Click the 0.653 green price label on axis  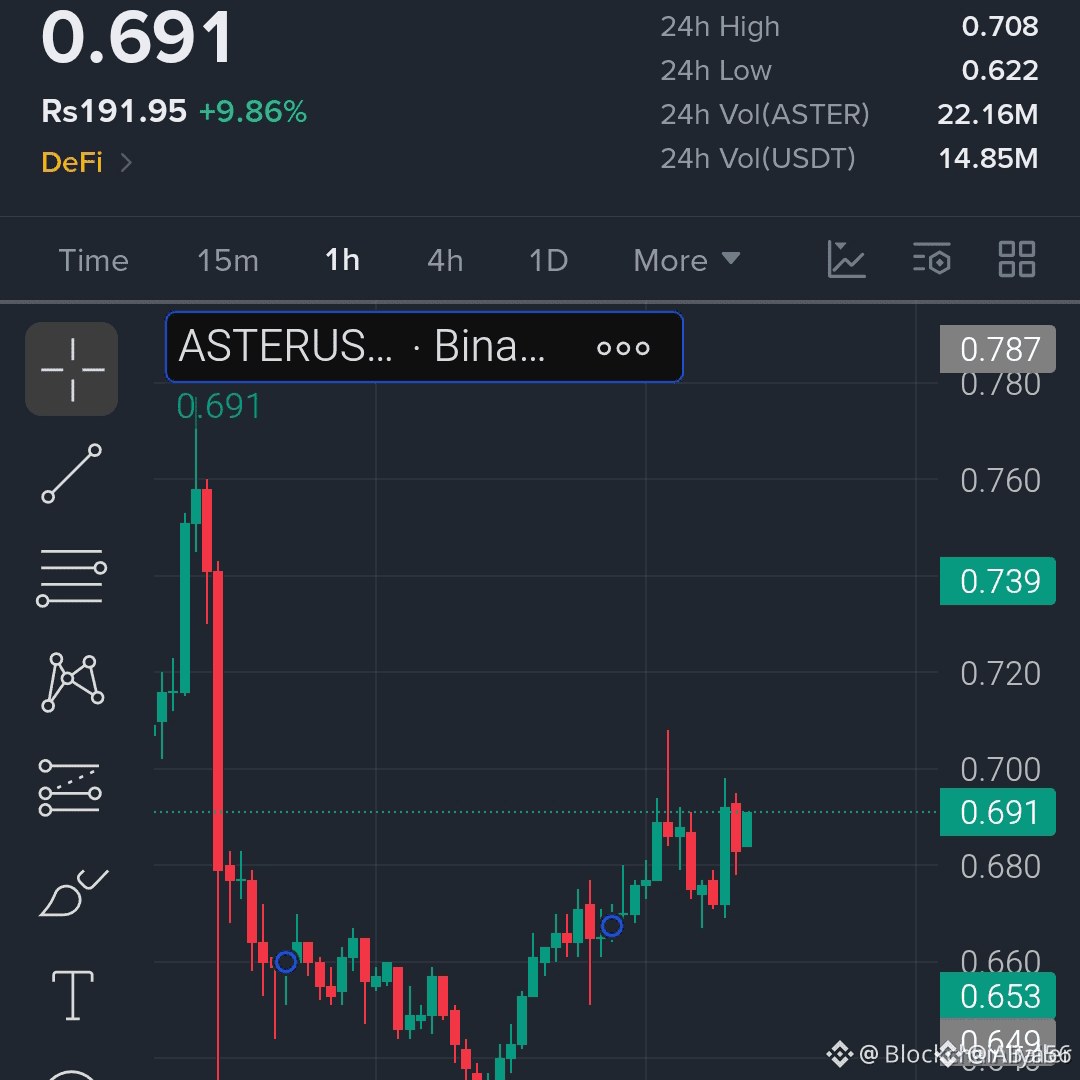[998, 996]
